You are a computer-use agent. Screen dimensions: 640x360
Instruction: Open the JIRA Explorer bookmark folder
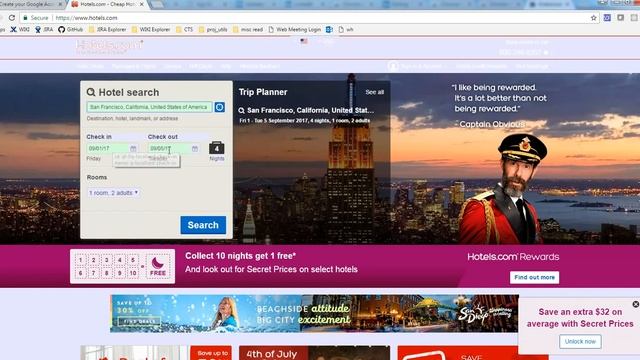107,29
